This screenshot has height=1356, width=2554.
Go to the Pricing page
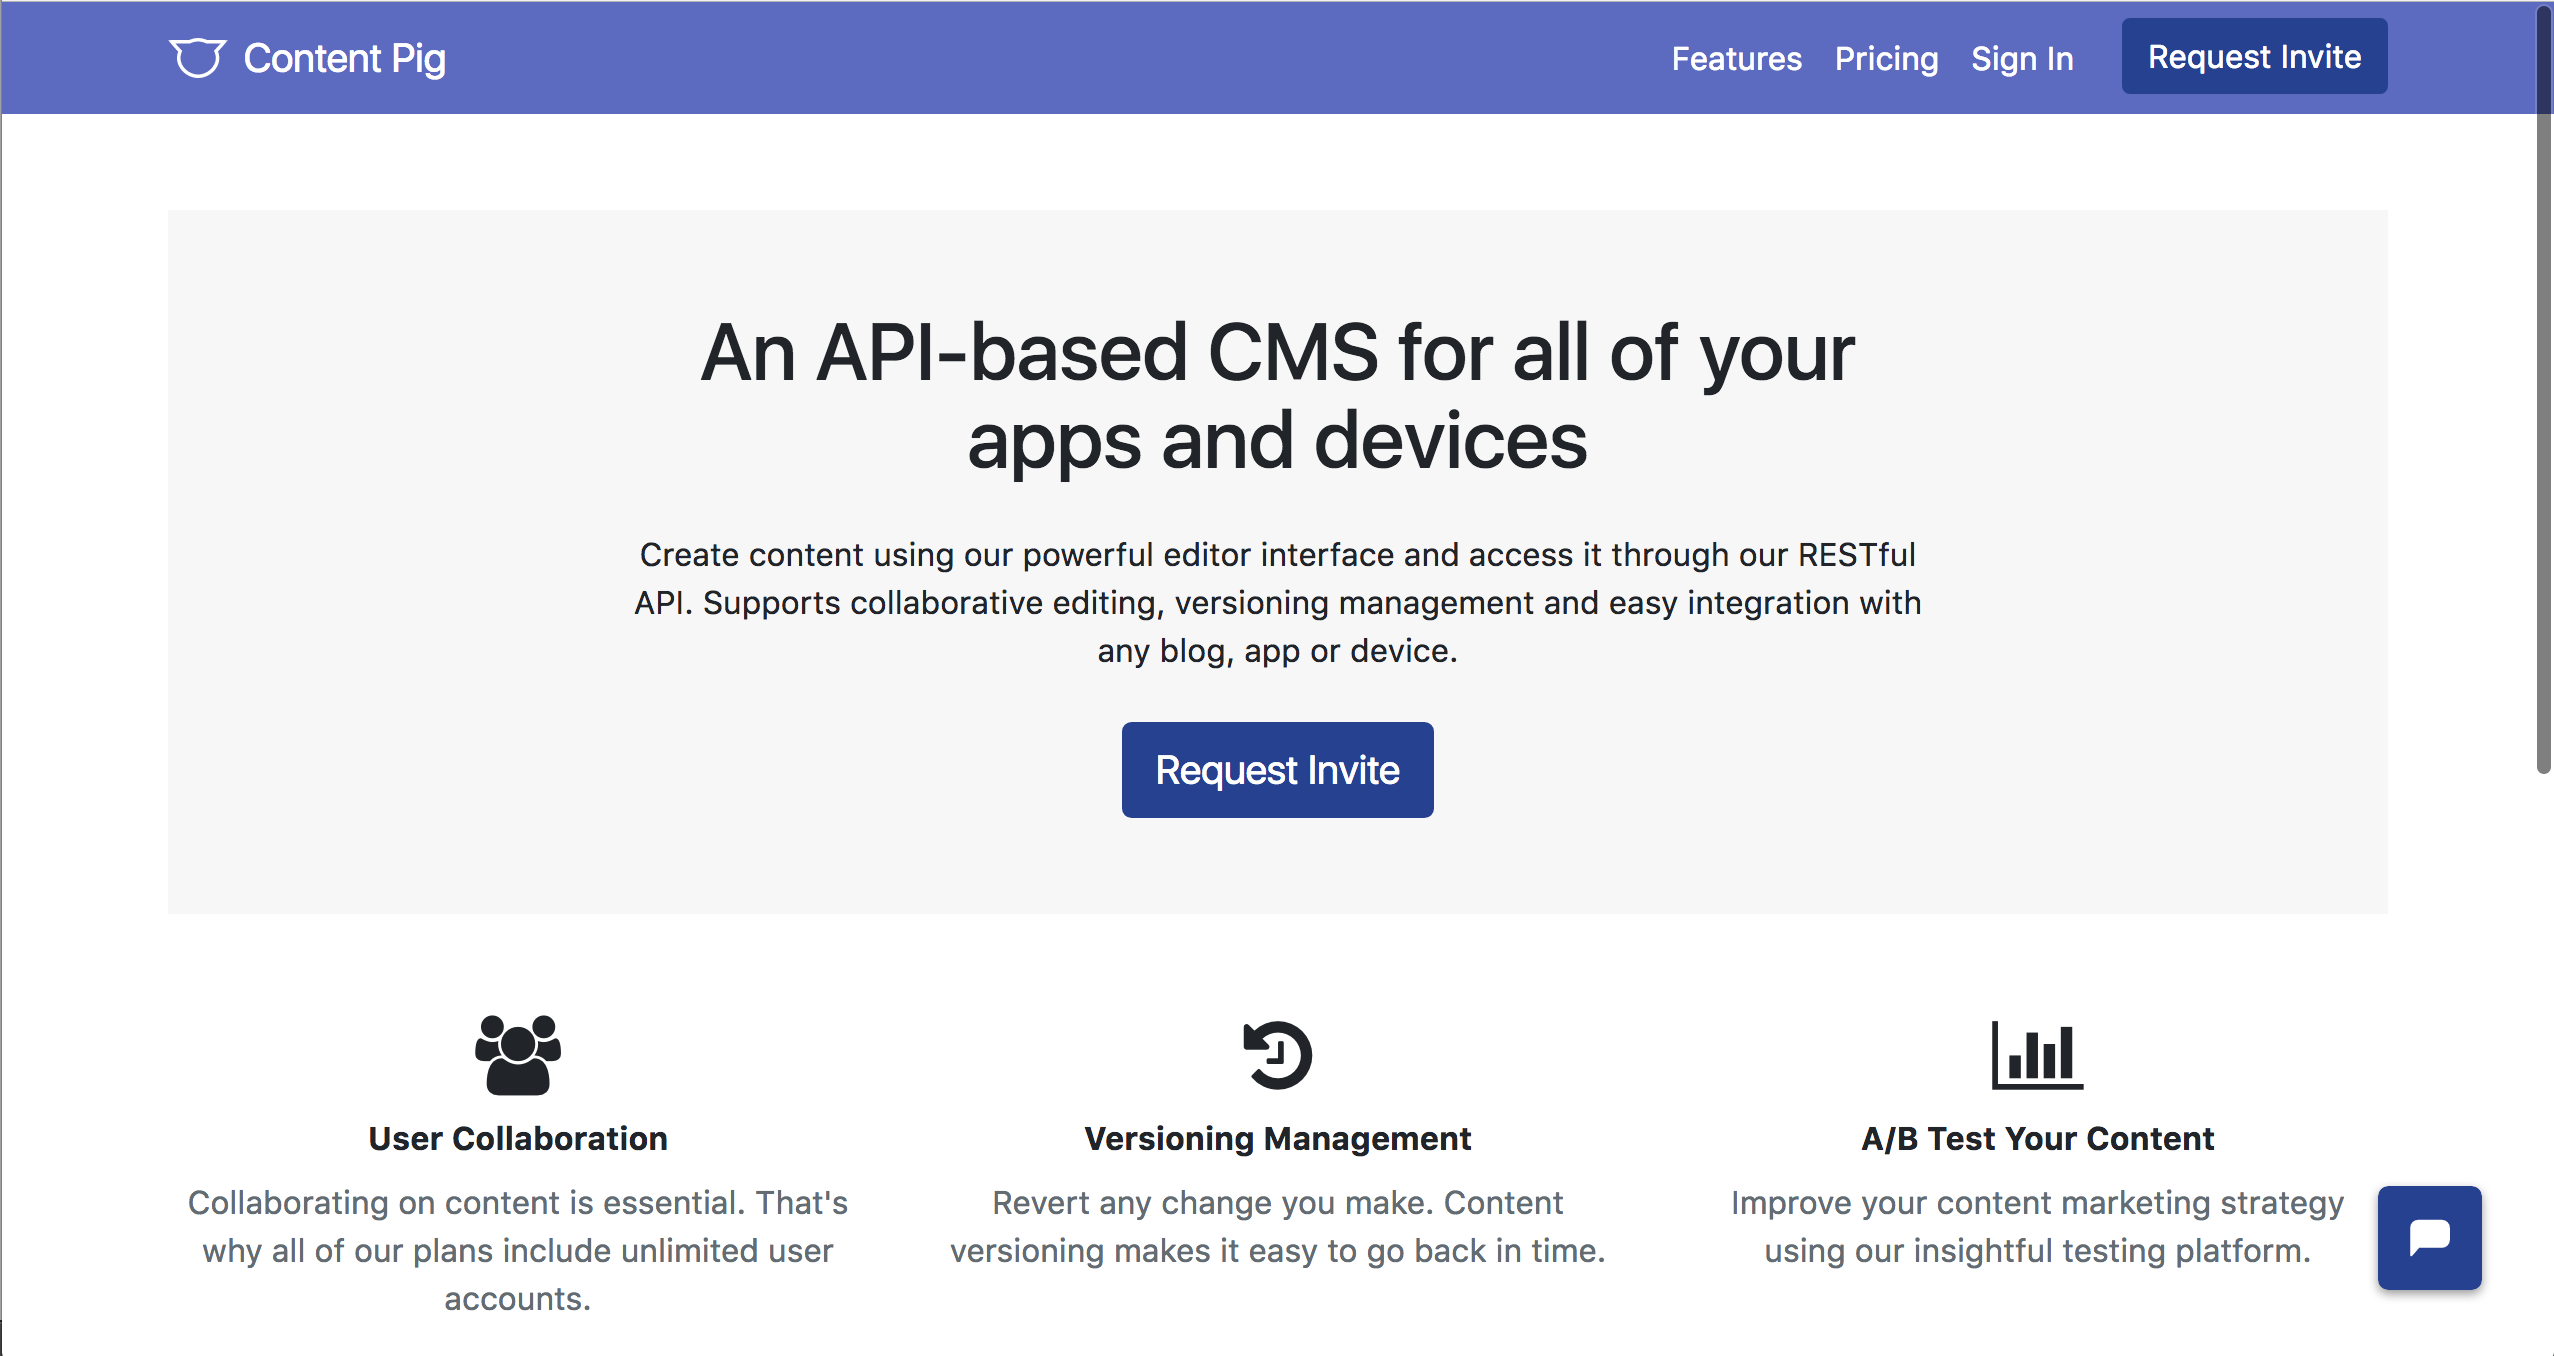(1886, 59)
